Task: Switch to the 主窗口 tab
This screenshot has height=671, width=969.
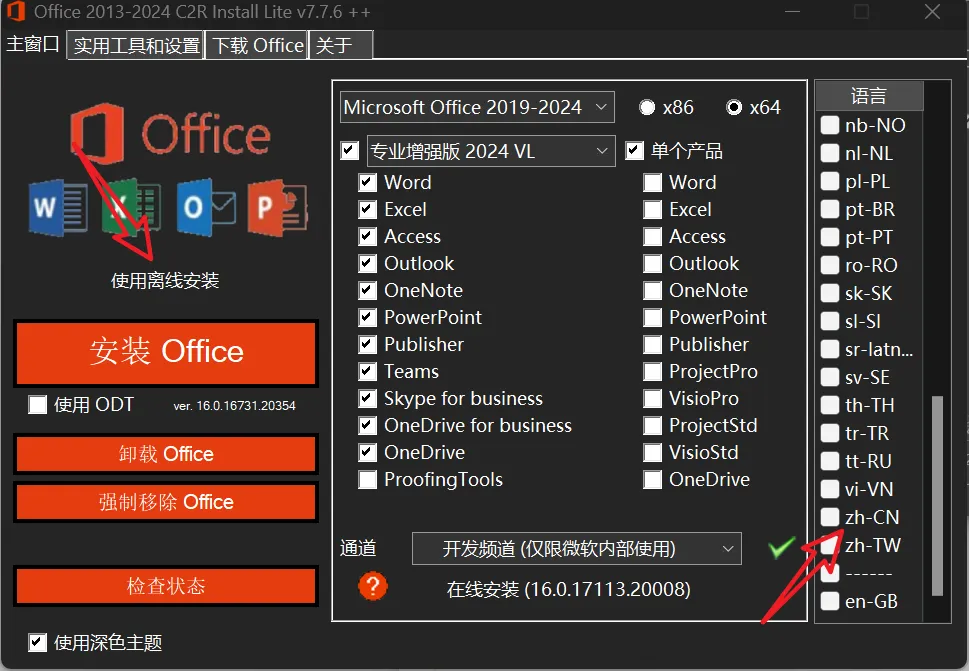Action: [x=33, y=44]
